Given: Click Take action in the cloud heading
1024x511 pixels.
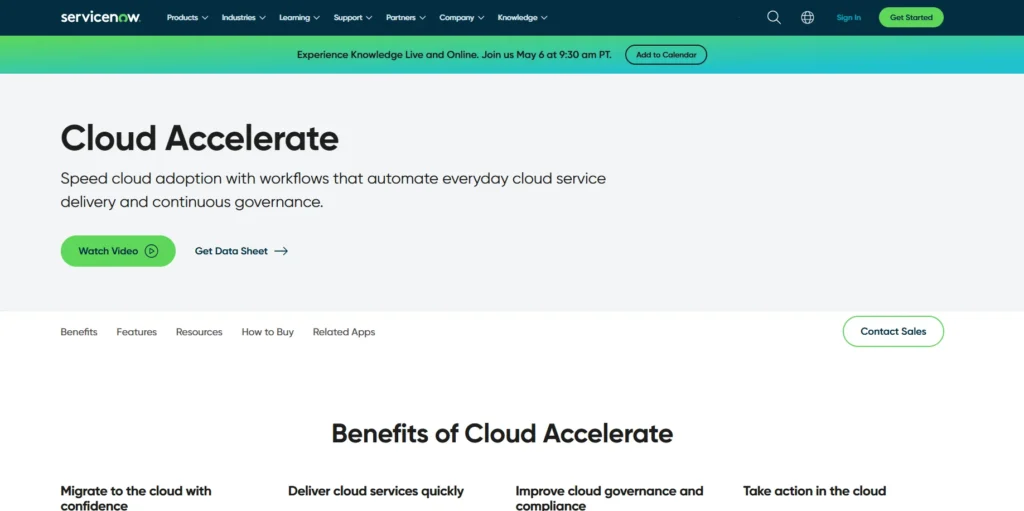Looking at the screenshot, I should [x=814, y=491].
